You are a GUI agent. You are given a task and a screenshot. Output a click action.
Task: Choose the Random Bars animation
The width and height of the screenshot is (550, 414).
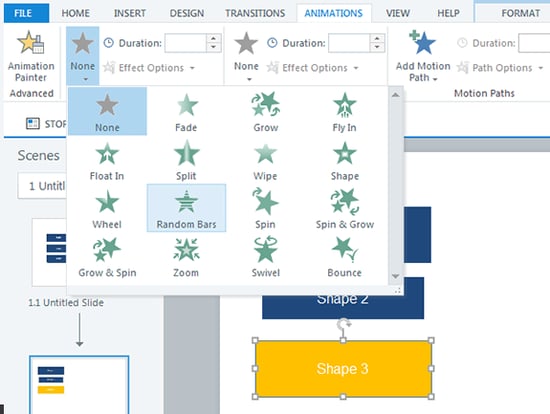point(186,208)
